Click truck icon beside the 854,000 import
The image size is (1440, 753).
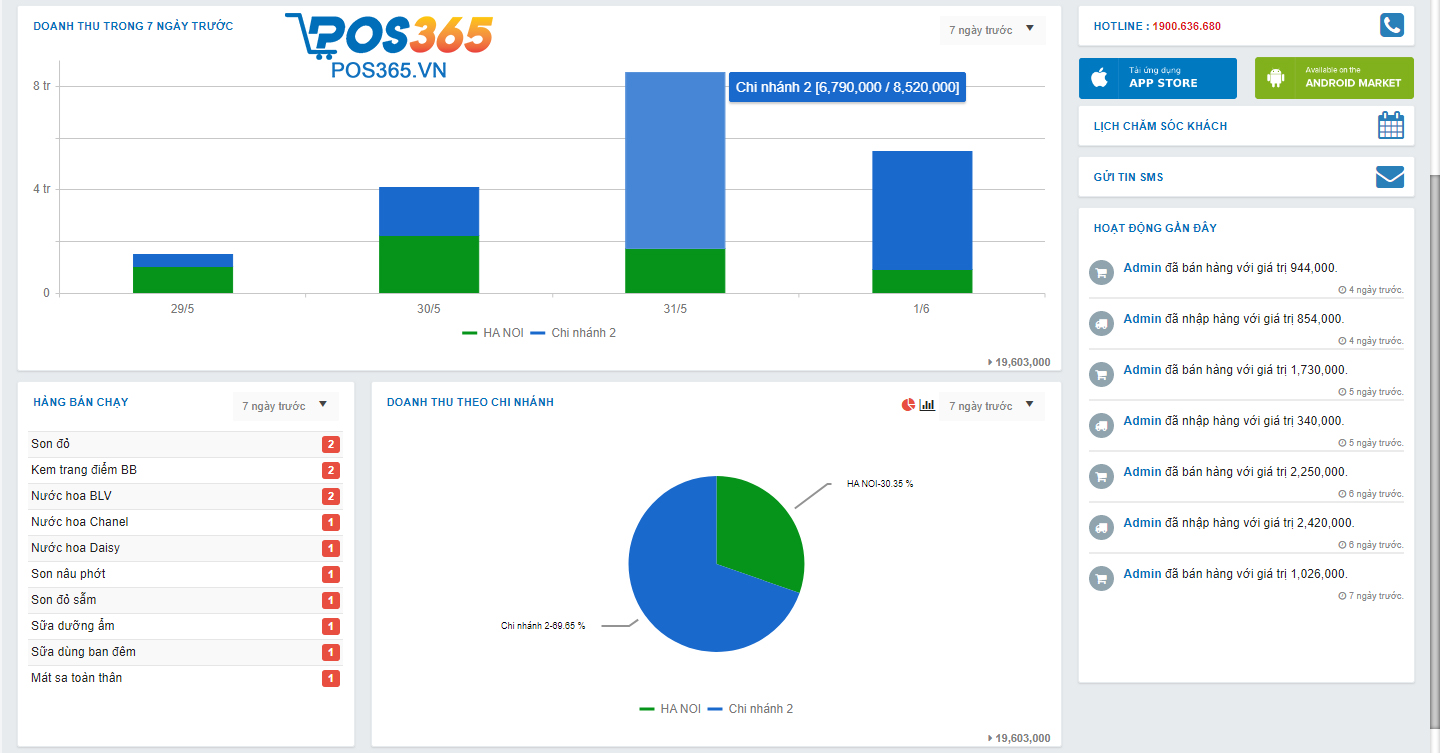tap(1101, 323)
